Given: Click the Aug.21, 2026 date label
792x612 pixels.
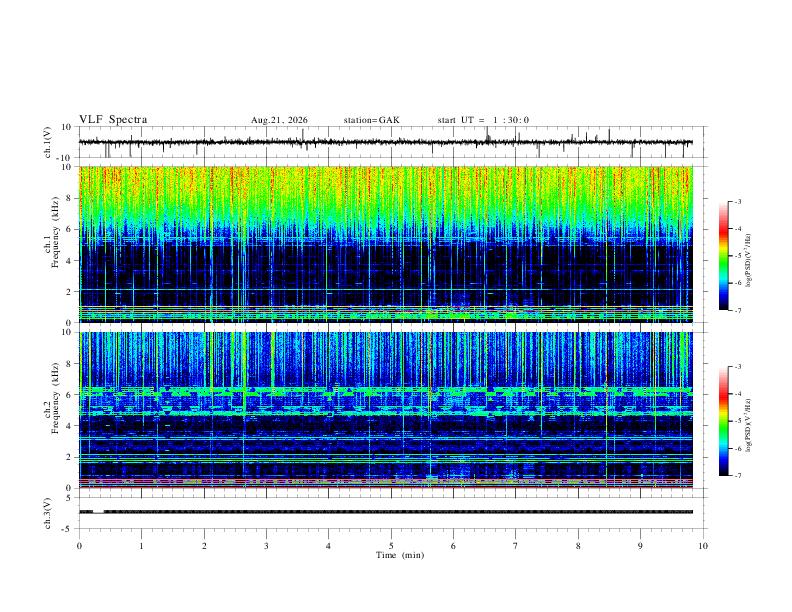Looking at the screenshot, I should coord(279,120).
